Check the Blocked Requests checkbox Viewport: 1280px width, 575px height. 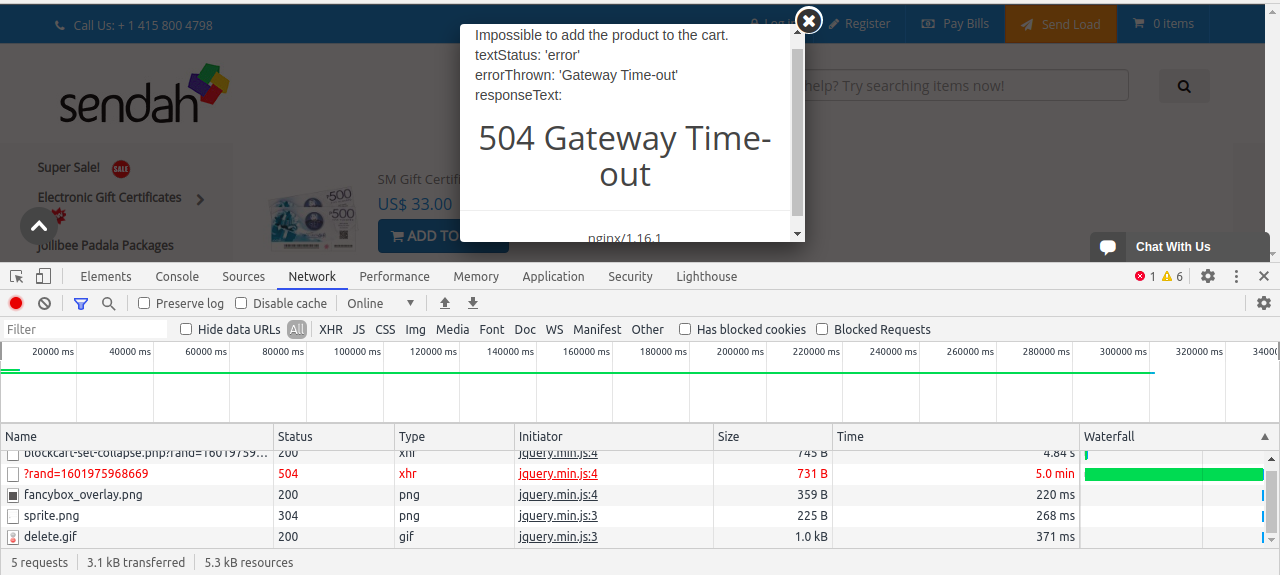[822, 329]
